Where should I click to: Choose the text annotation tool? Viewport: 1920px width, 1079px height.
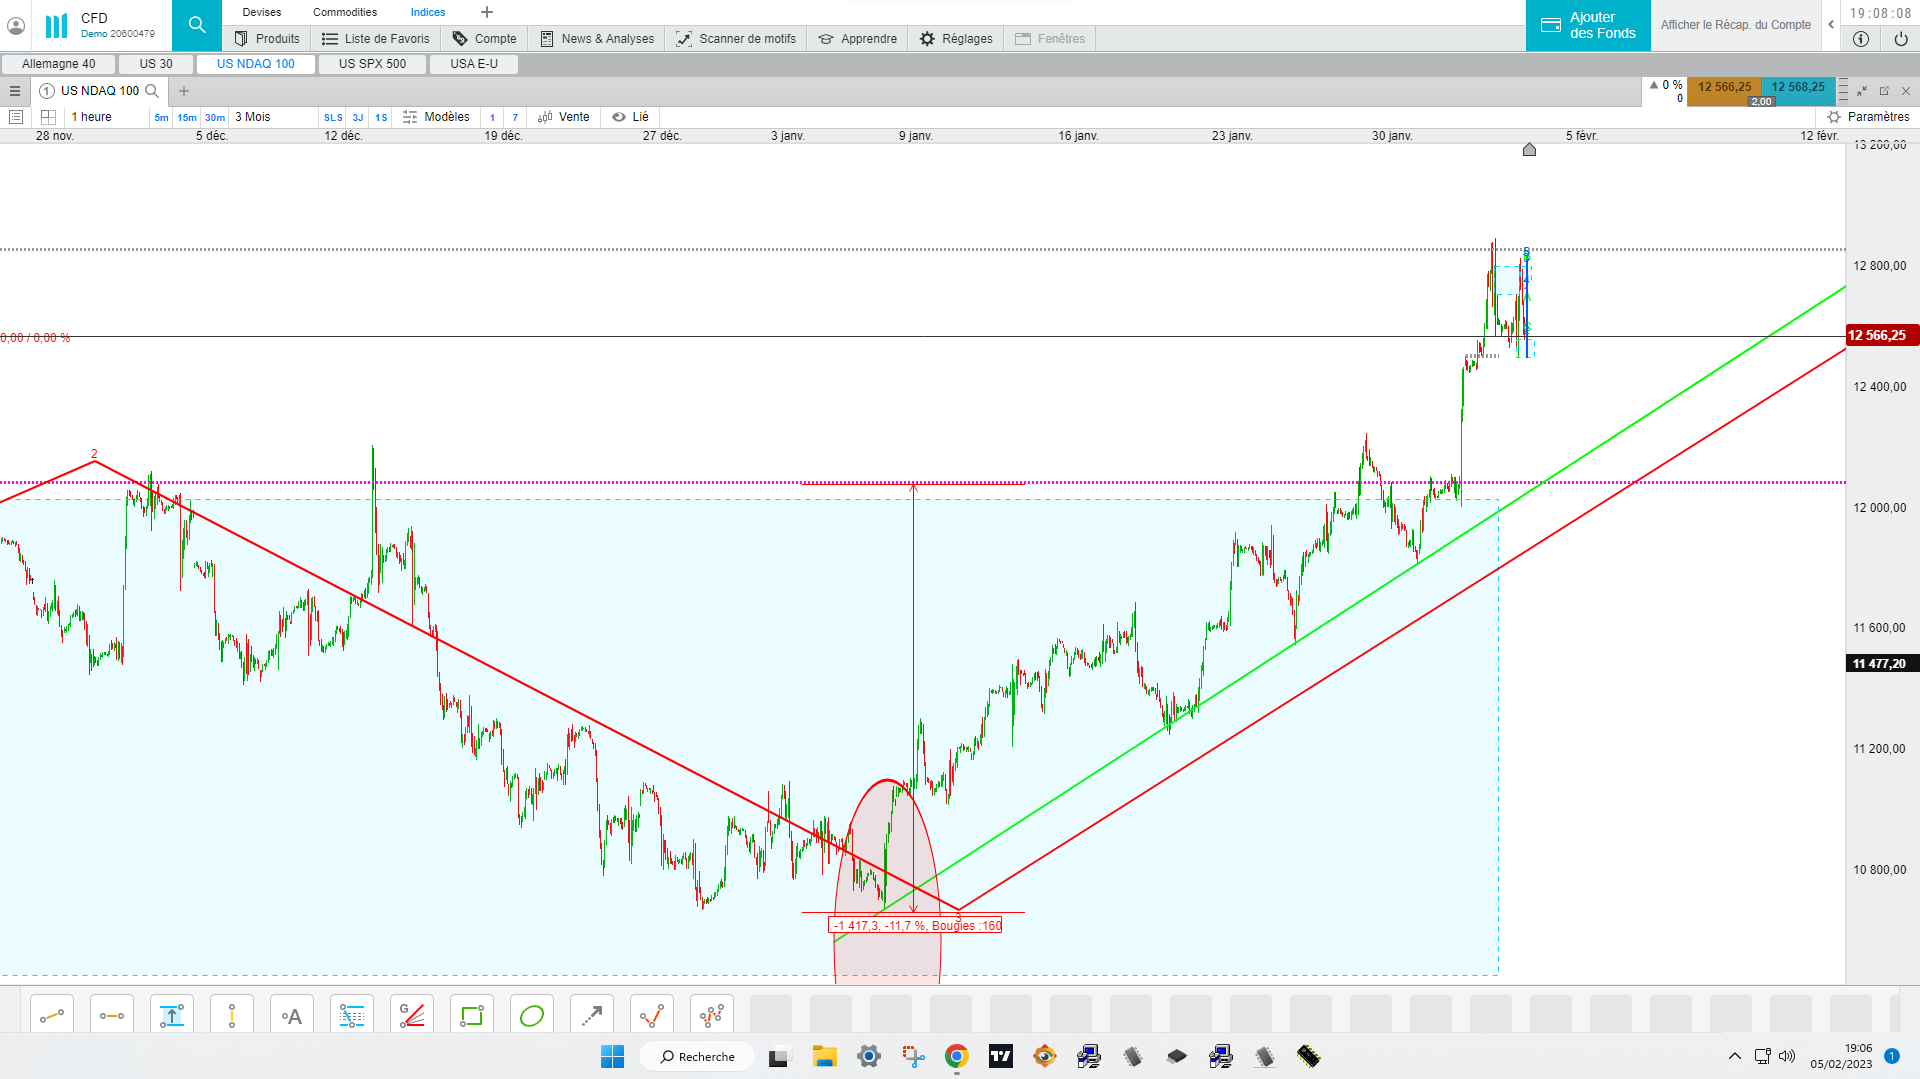(292, 1016)
